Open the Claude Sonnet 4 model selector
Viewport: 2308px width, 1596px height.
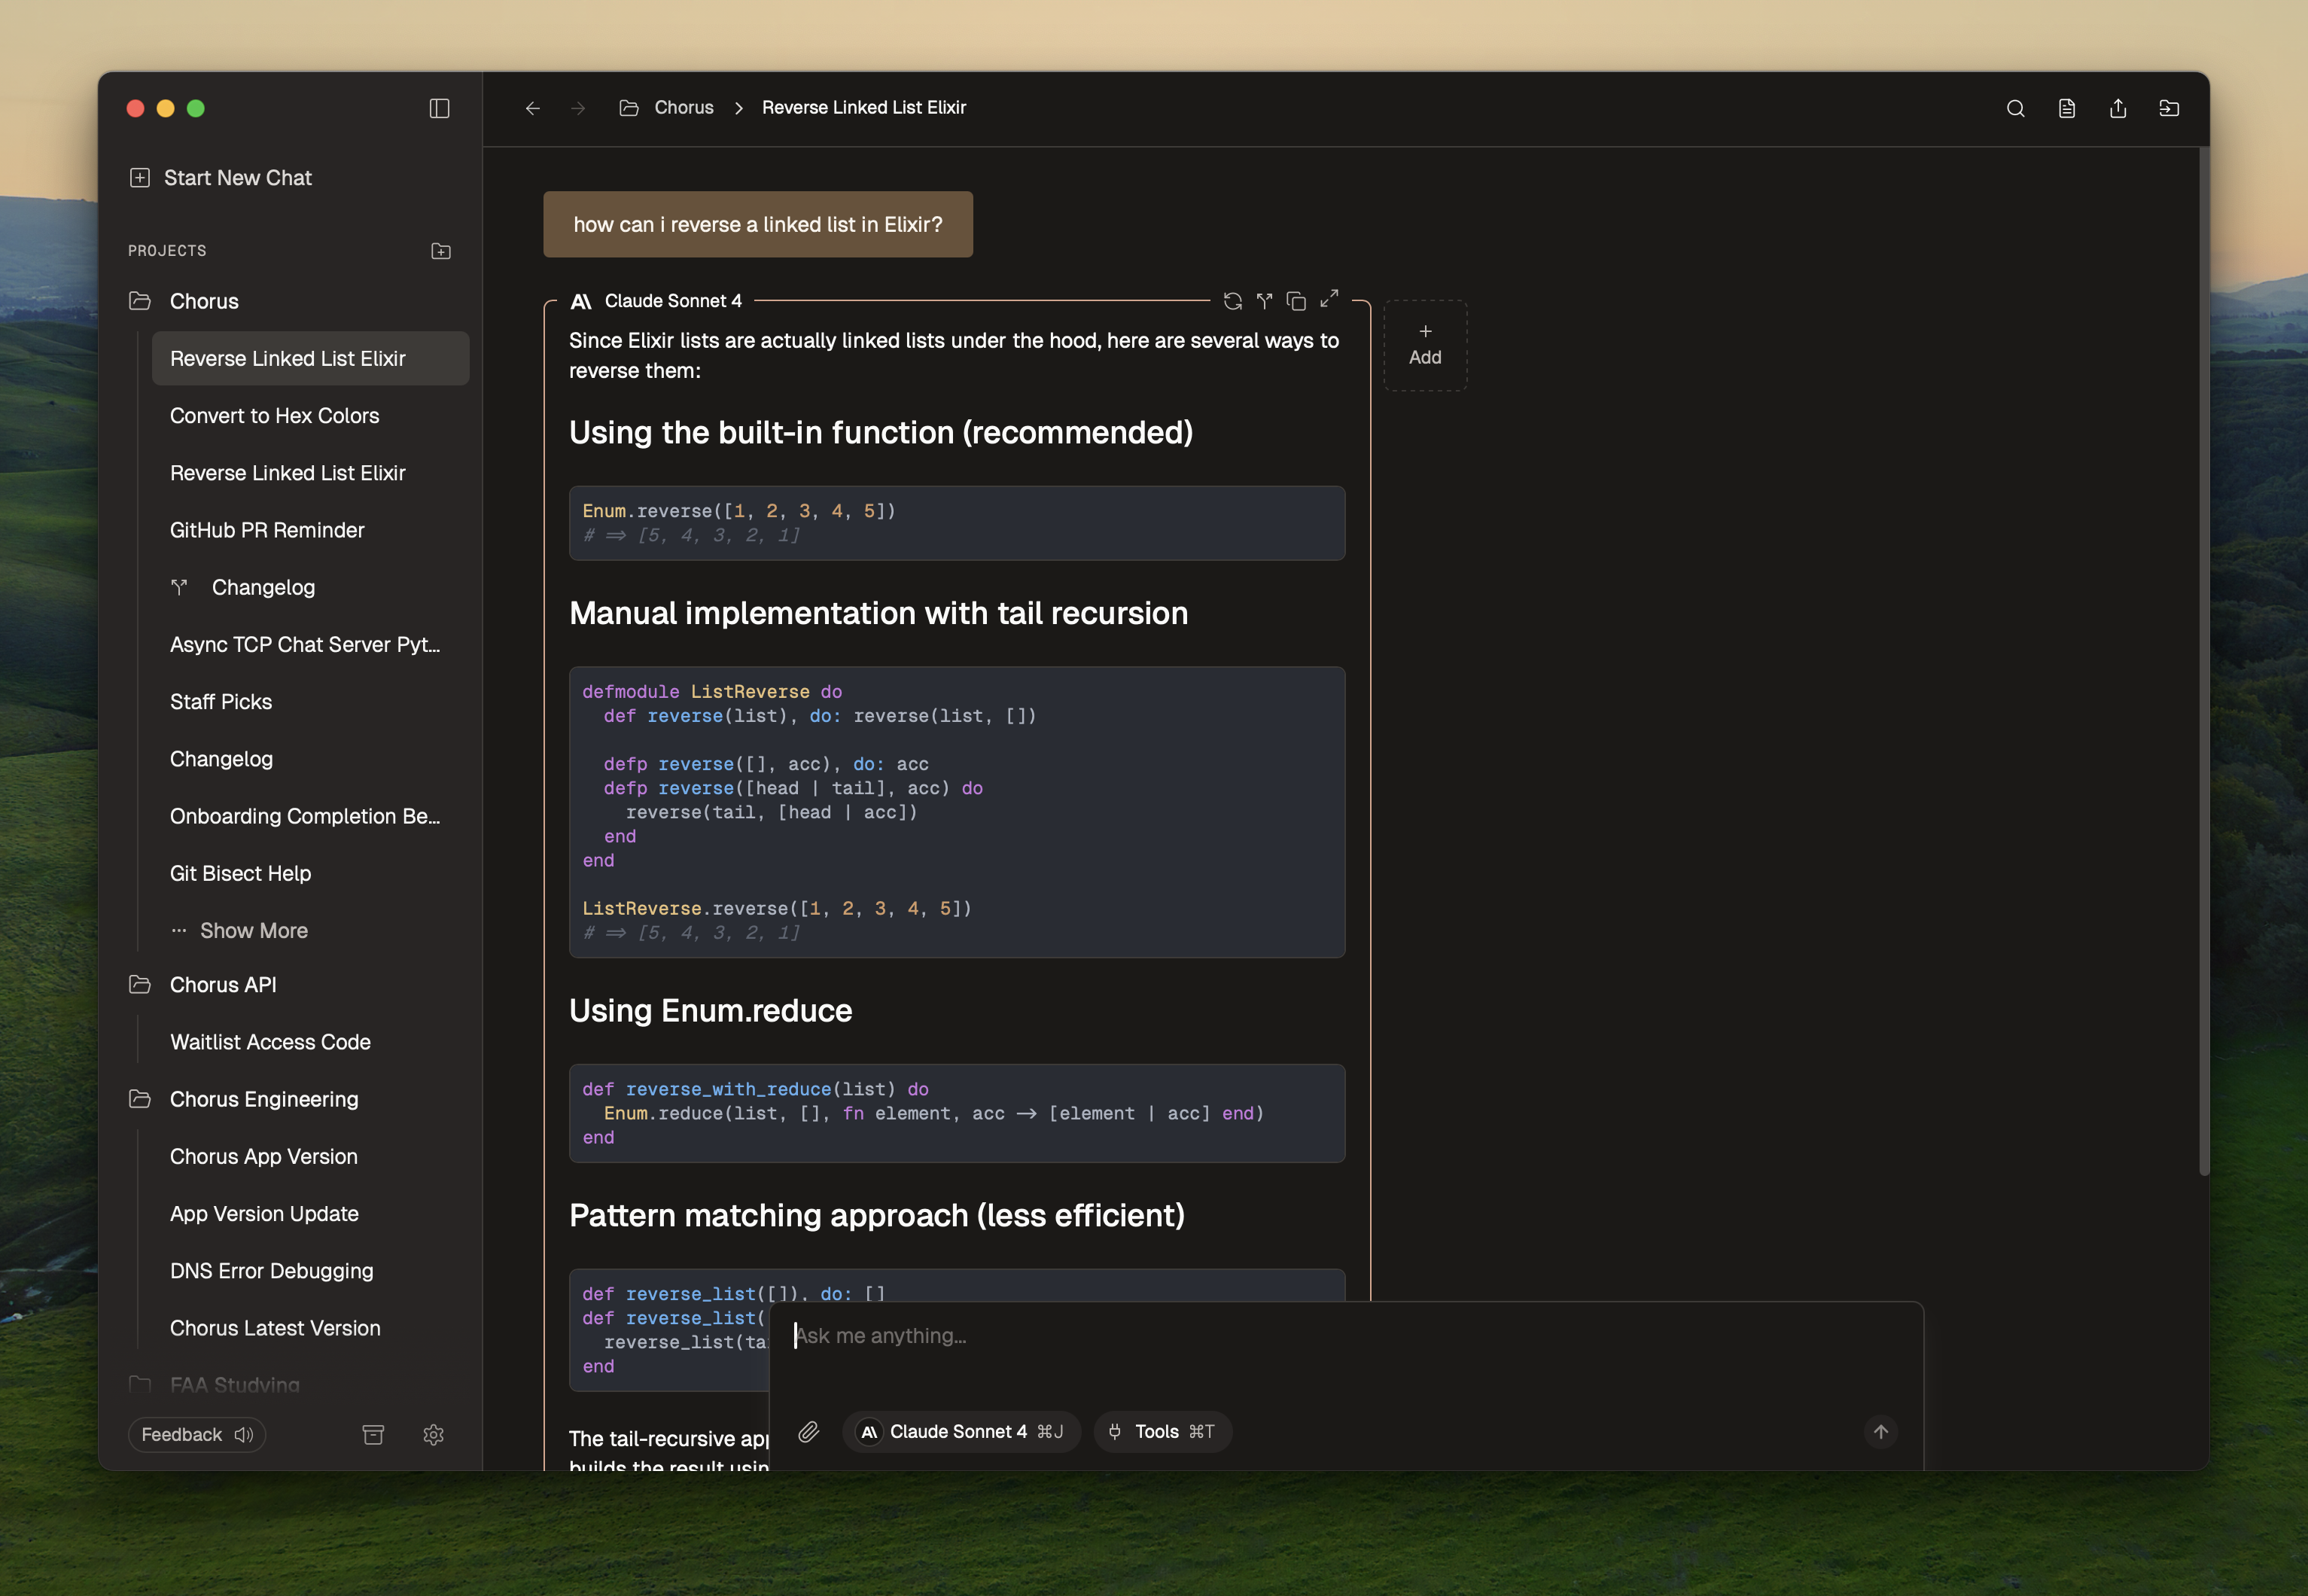coord(960,1432)
